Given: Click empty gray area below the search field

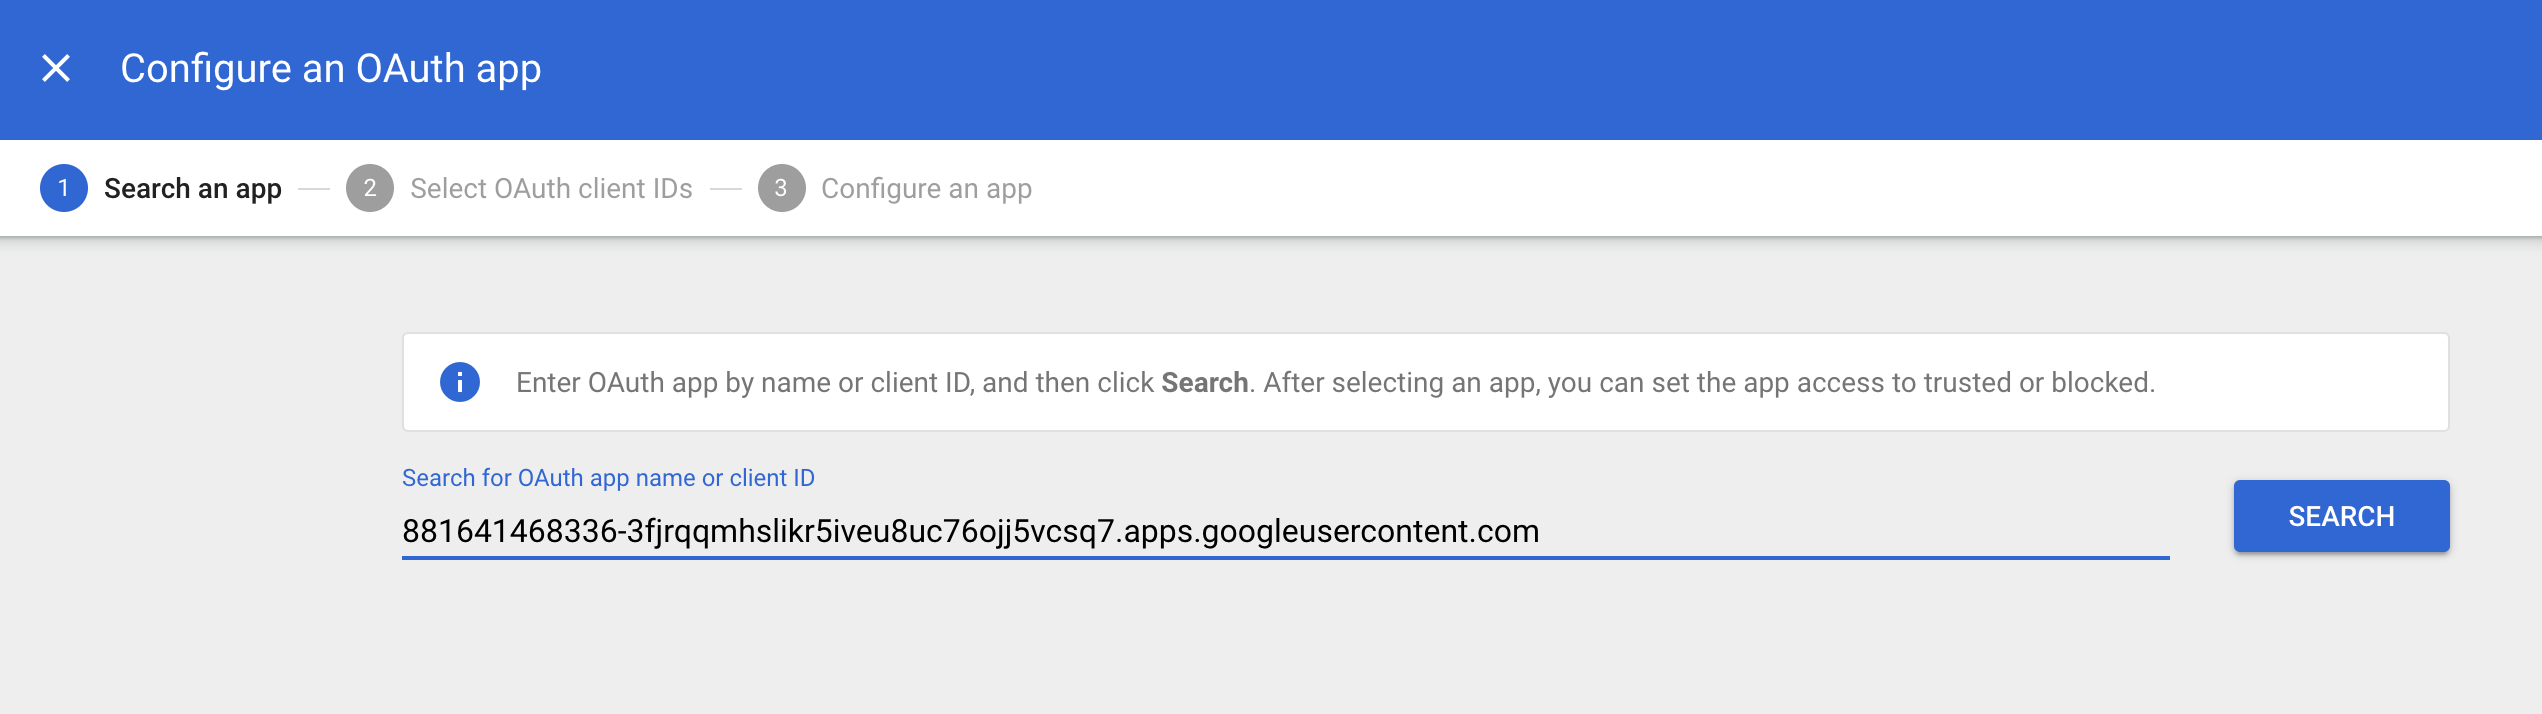Looking at the screenshot, I should pyautogui.click(x=1285, y=640).
